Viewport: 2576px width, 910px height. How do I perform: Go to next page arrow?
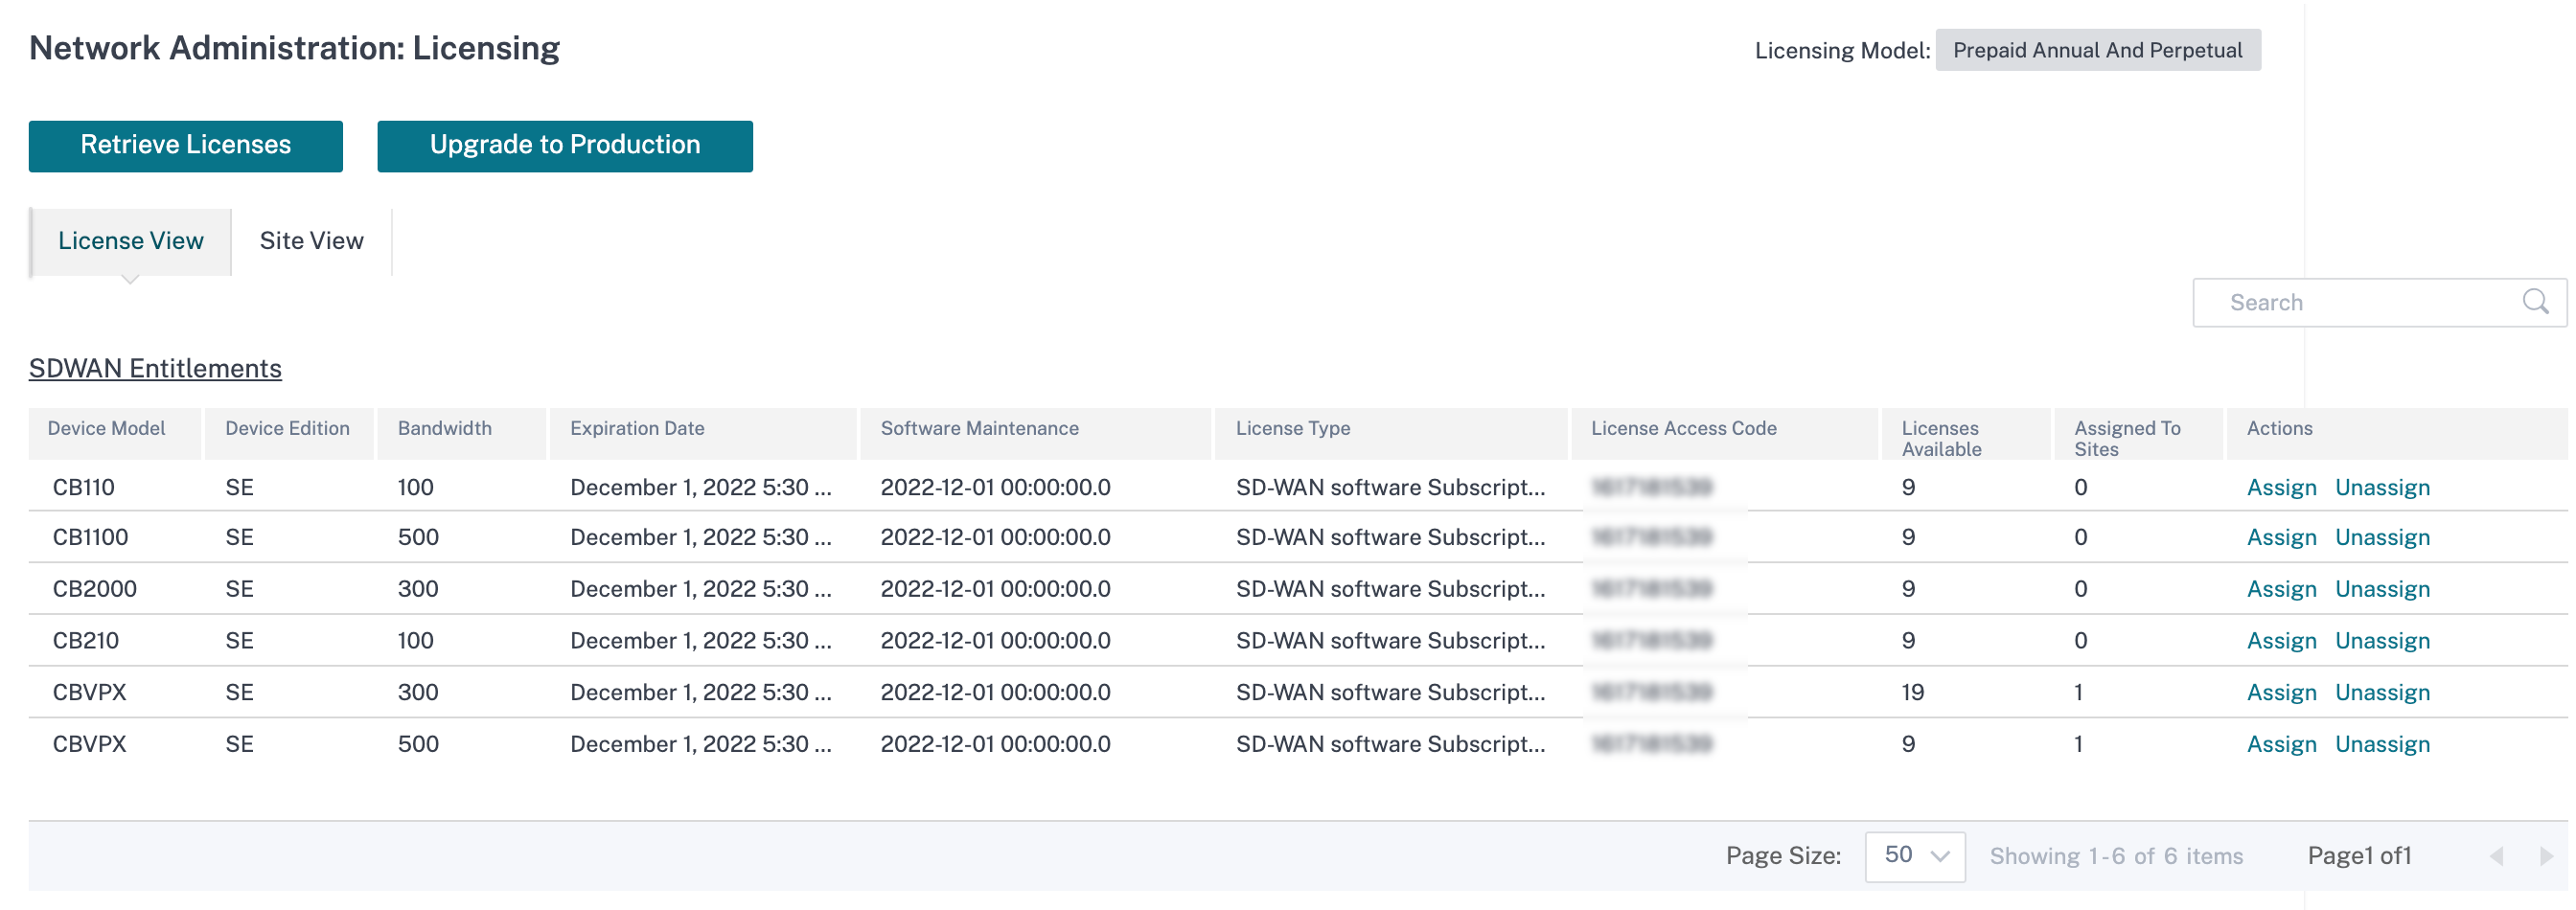(x=2546, y=857)
